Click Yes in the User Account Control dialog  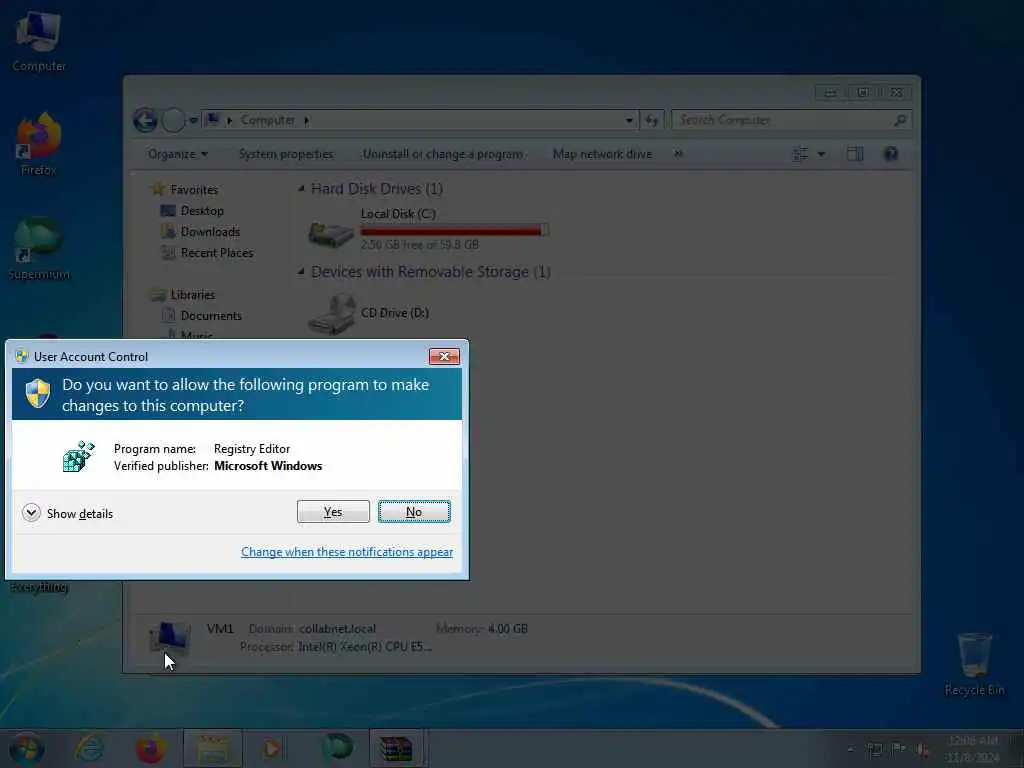(333, 512)
